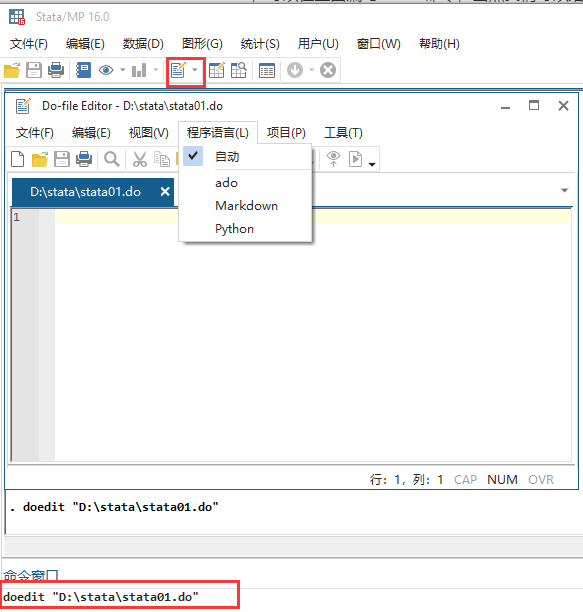Open 编辑(E) menu in Do-file Editor
Screen dimensions: 583x612
(91, 133)
